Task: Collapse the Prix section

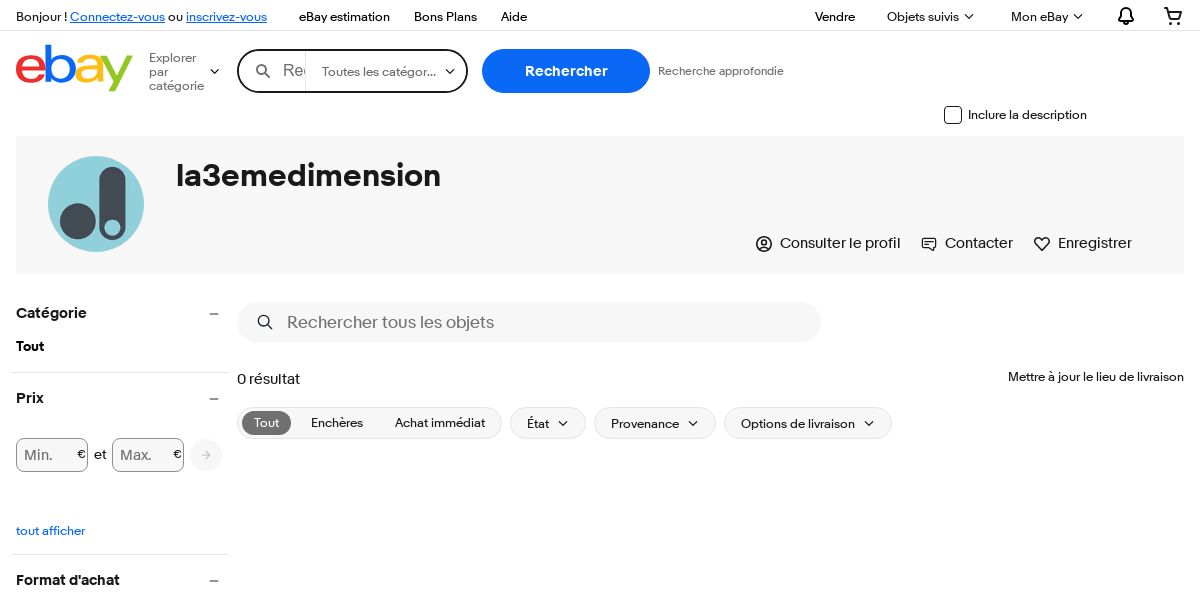Action: pyautogui.click(x=213, y=398)
